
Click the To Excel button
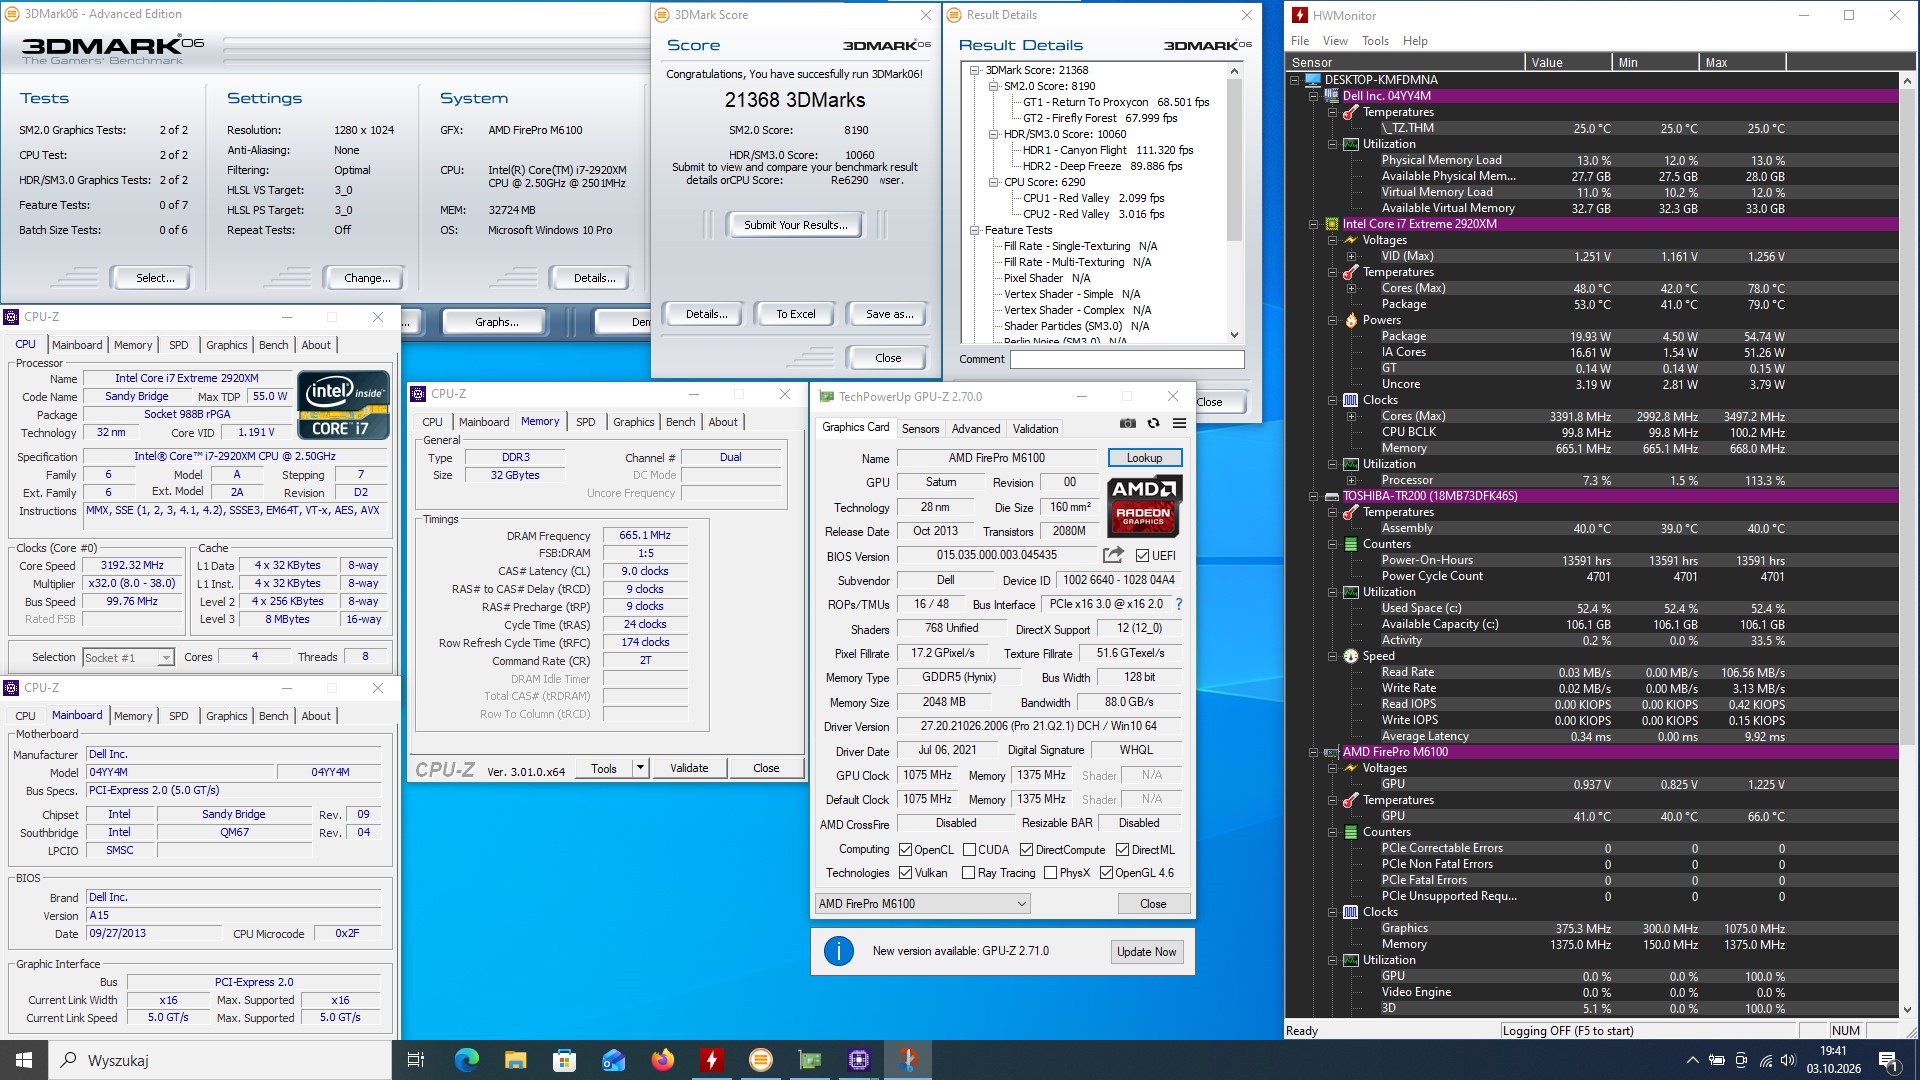tap(795, 314)
